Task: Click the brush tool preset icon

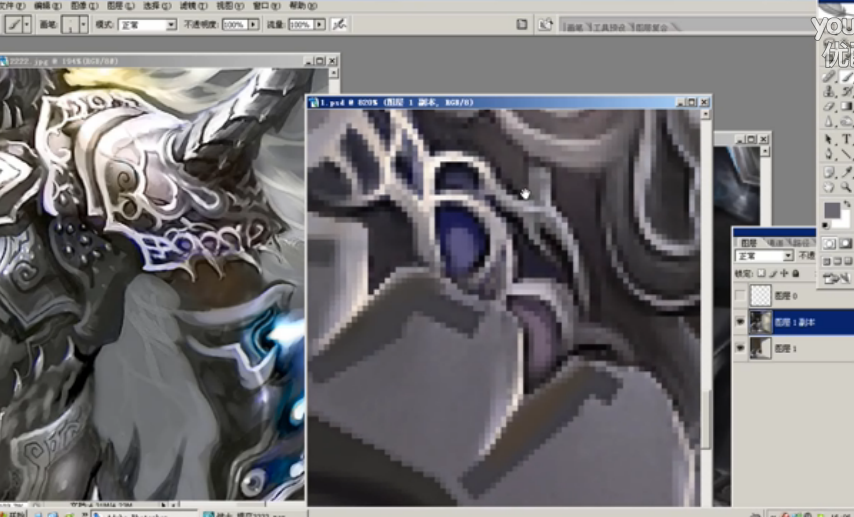Action: pos(14,25)
